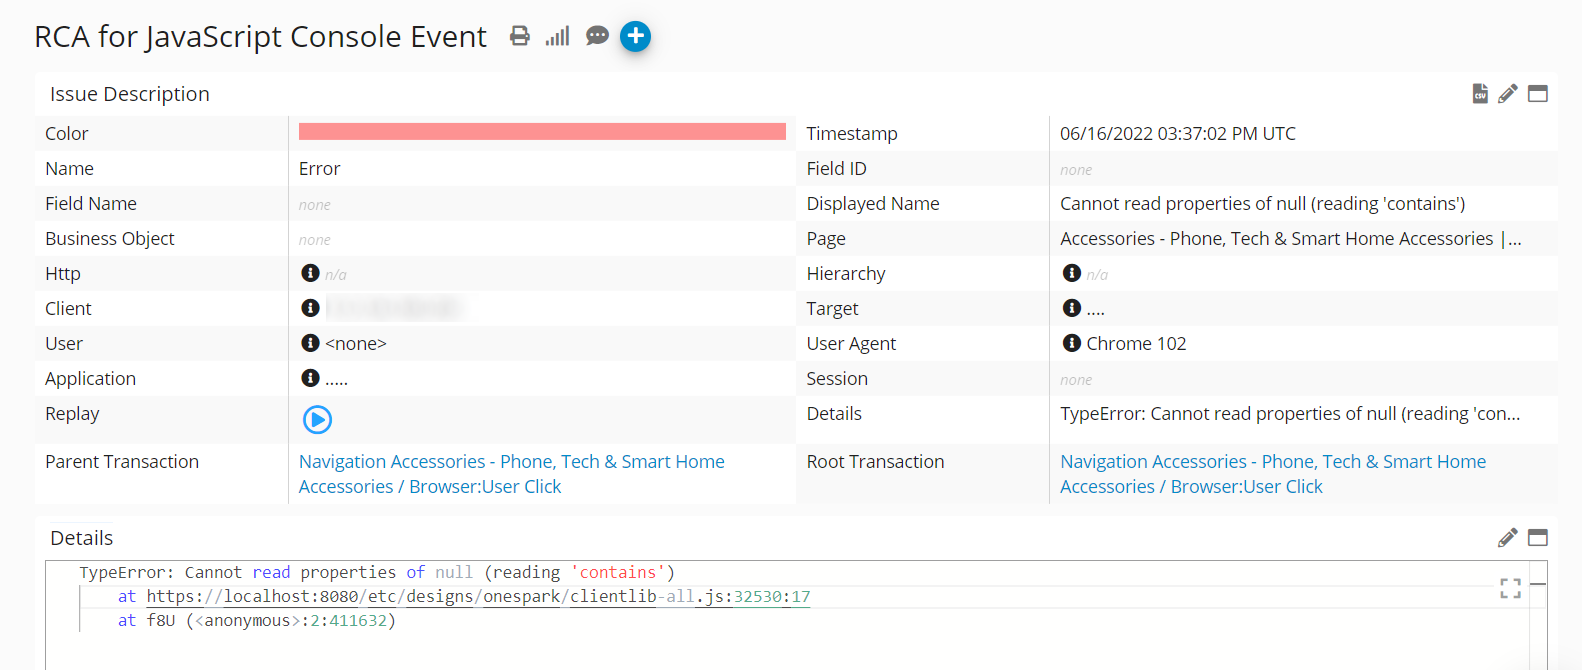
Task: Click the red Color swatch bar
Action: coord(542,132)
